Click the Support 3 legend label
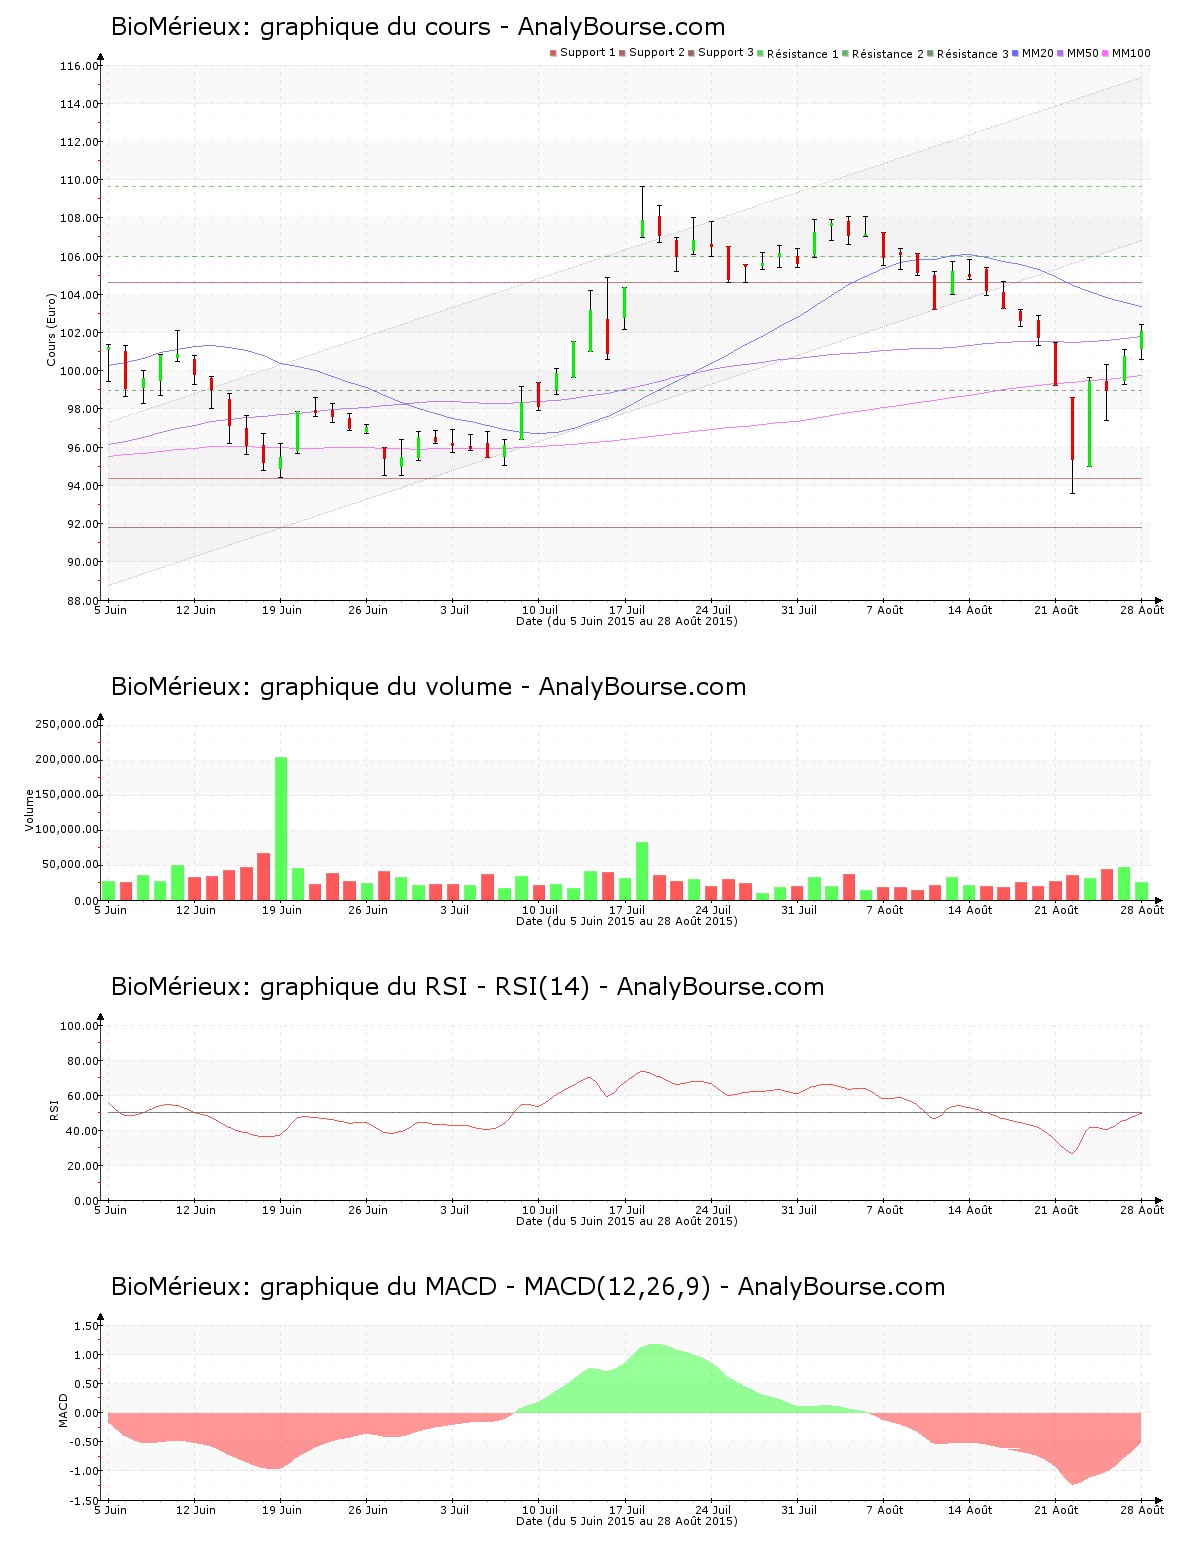The height and width of the screenshot is (1550, 1200). click(726, 53)
